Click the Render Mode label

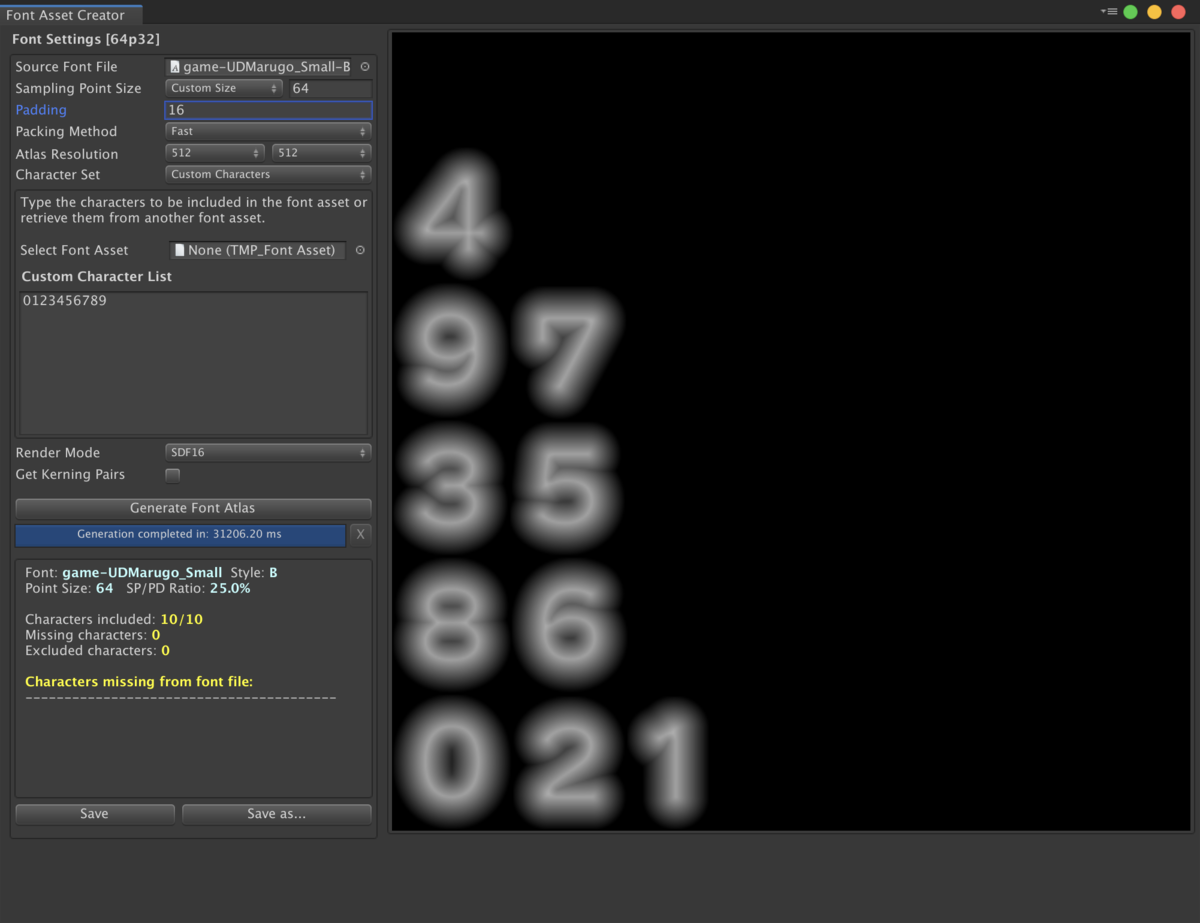tap(58, 453)
